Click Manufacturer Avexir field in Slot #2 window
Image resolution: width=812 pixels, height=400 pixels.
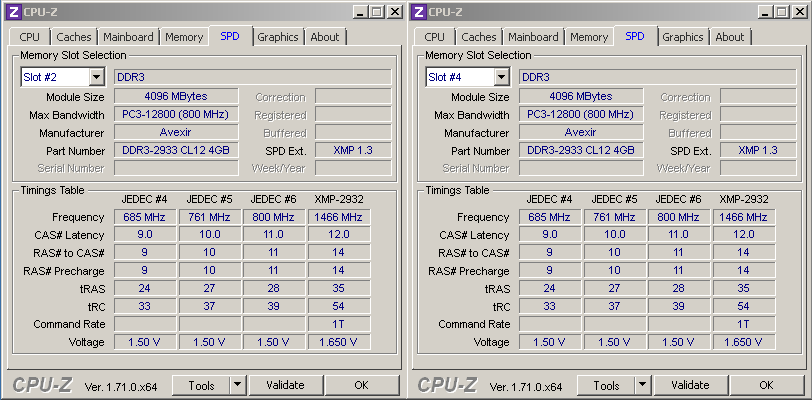tap(176, 132)
